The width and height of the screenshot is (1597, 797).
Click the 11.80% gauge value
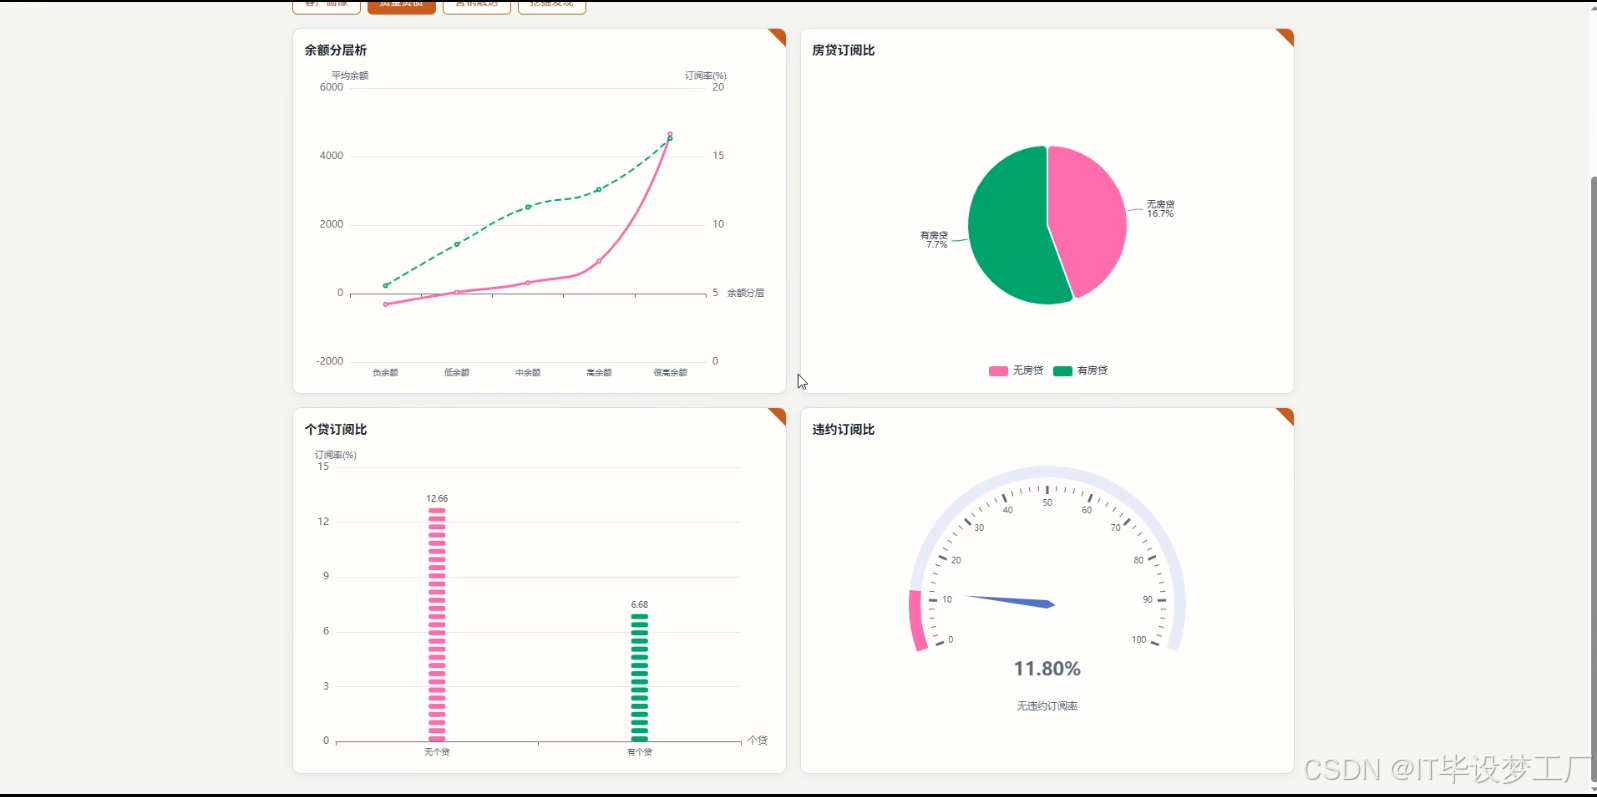coord(1047,668)
